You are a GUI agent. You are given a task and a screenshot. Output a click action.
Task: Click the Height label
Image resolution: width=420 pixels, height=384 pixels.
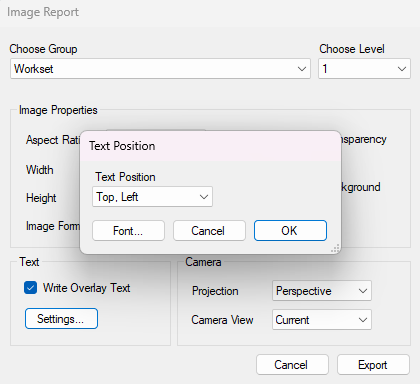coord(41,198)
